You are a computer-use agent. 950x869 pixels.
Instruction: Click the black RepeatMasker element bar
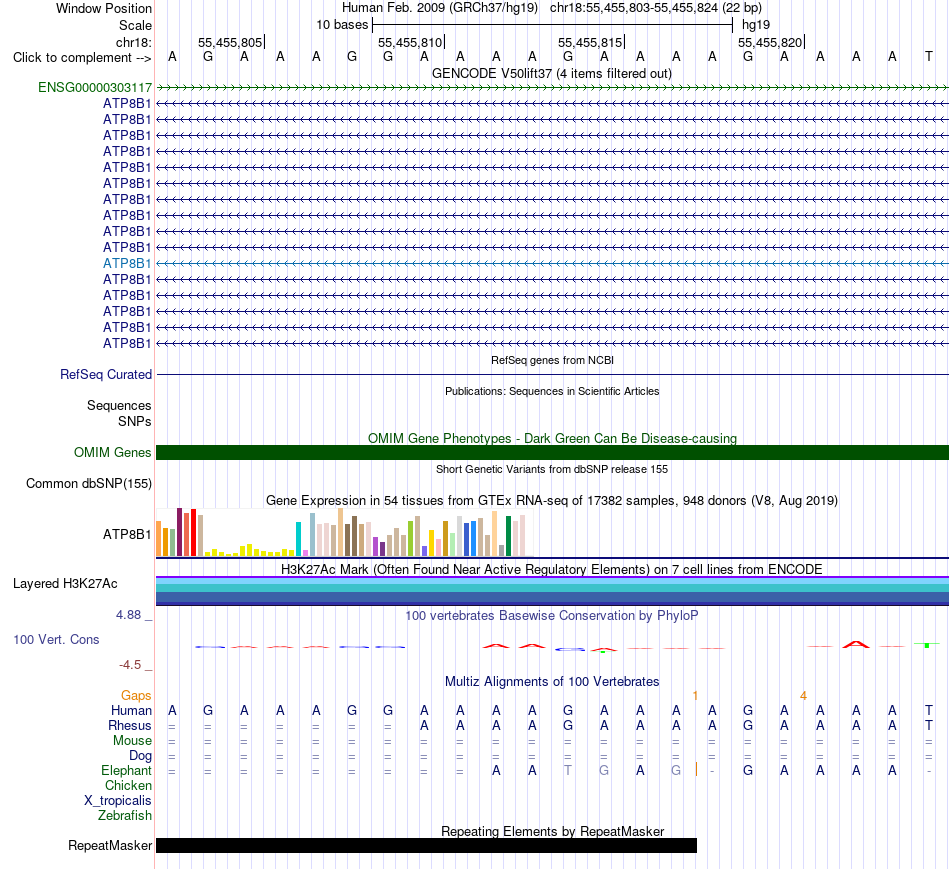(427, 845)
